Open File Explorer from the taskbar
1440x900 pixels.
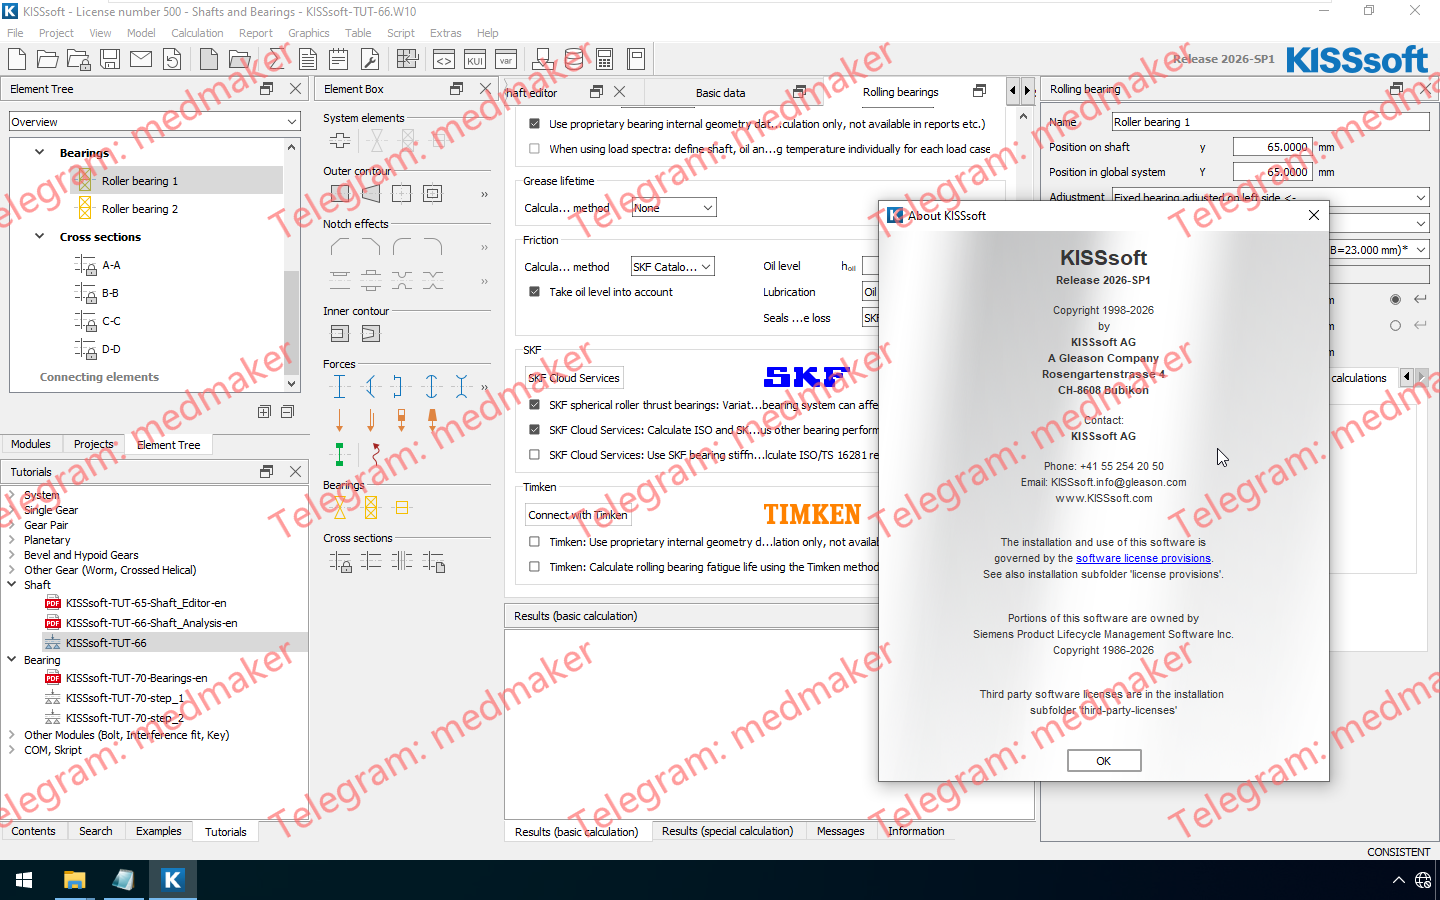click(75, 880)
